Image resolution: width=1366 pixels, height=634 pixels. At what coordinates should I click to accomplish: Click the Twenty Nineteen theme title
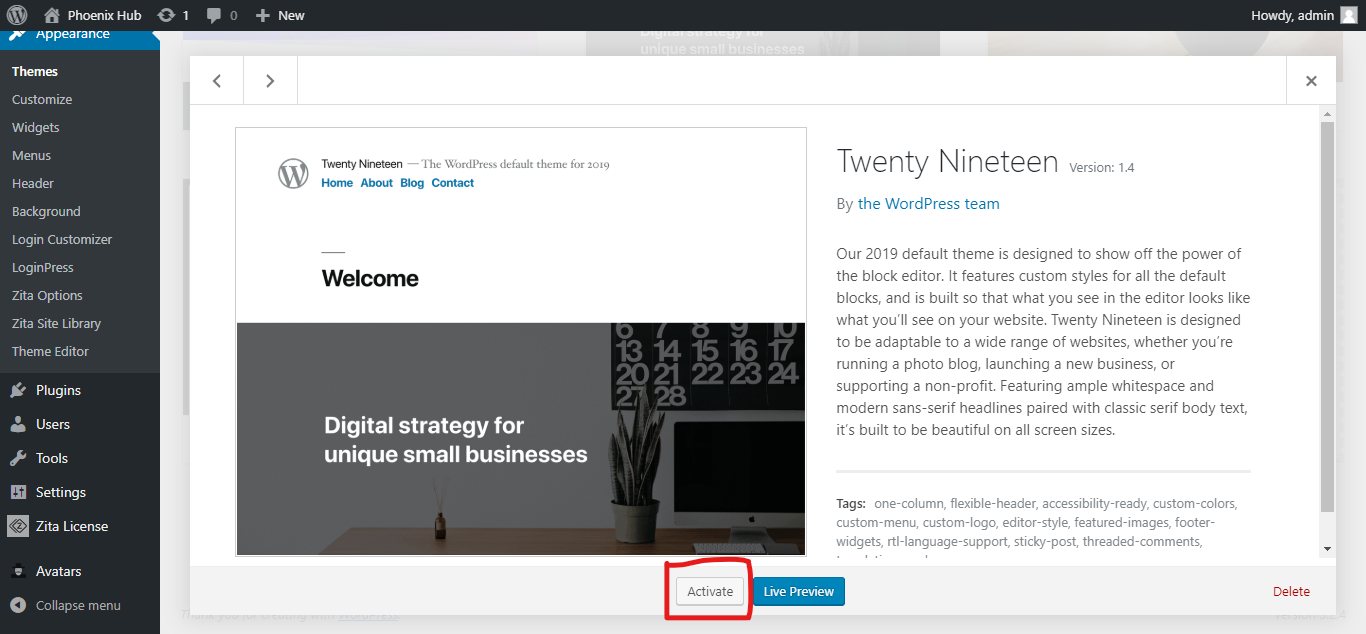click(x=947, y=162)
